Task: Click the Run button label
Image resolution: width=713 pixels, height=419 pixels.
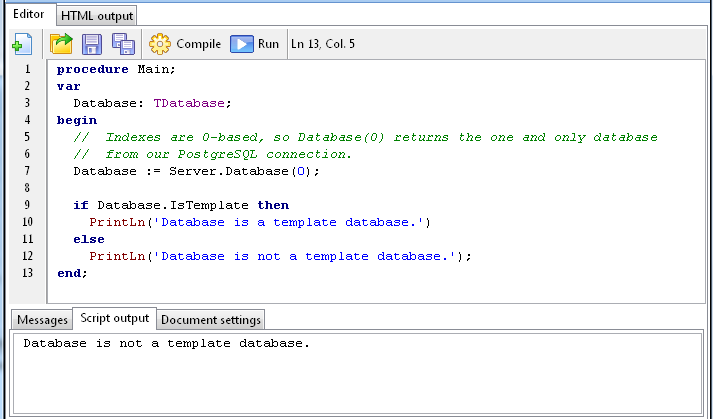Action: click(x=268, y=44)
